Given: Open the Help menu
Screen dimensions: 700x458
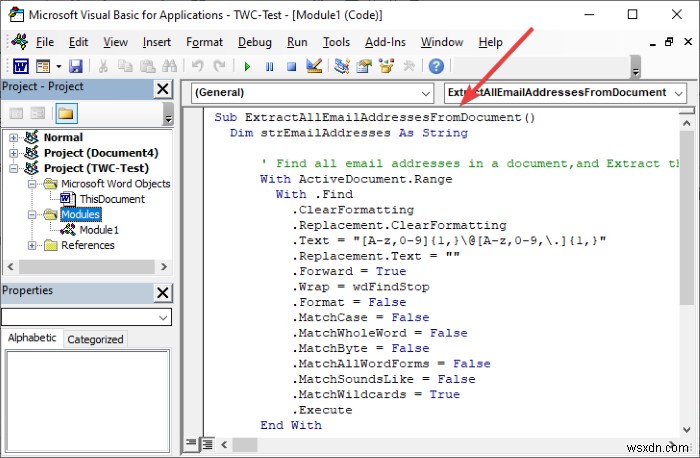Looking at the screenshot, I should tap(491, 42).
